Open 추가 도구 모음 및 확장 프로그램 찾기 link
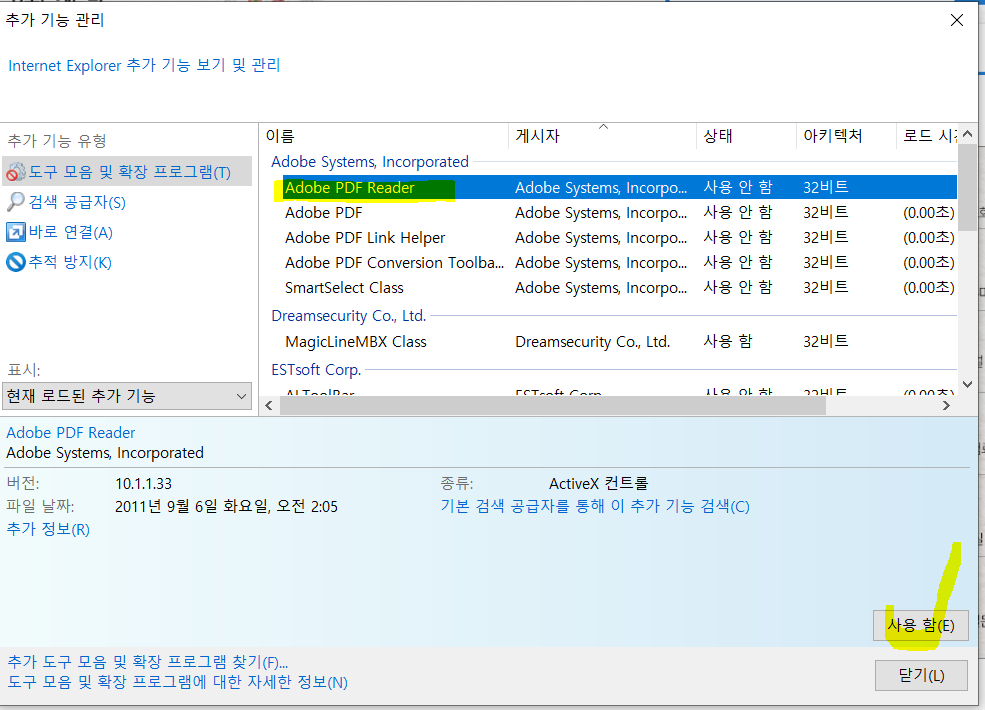Viewport: 985px width, 710px height. click(148, 662)
